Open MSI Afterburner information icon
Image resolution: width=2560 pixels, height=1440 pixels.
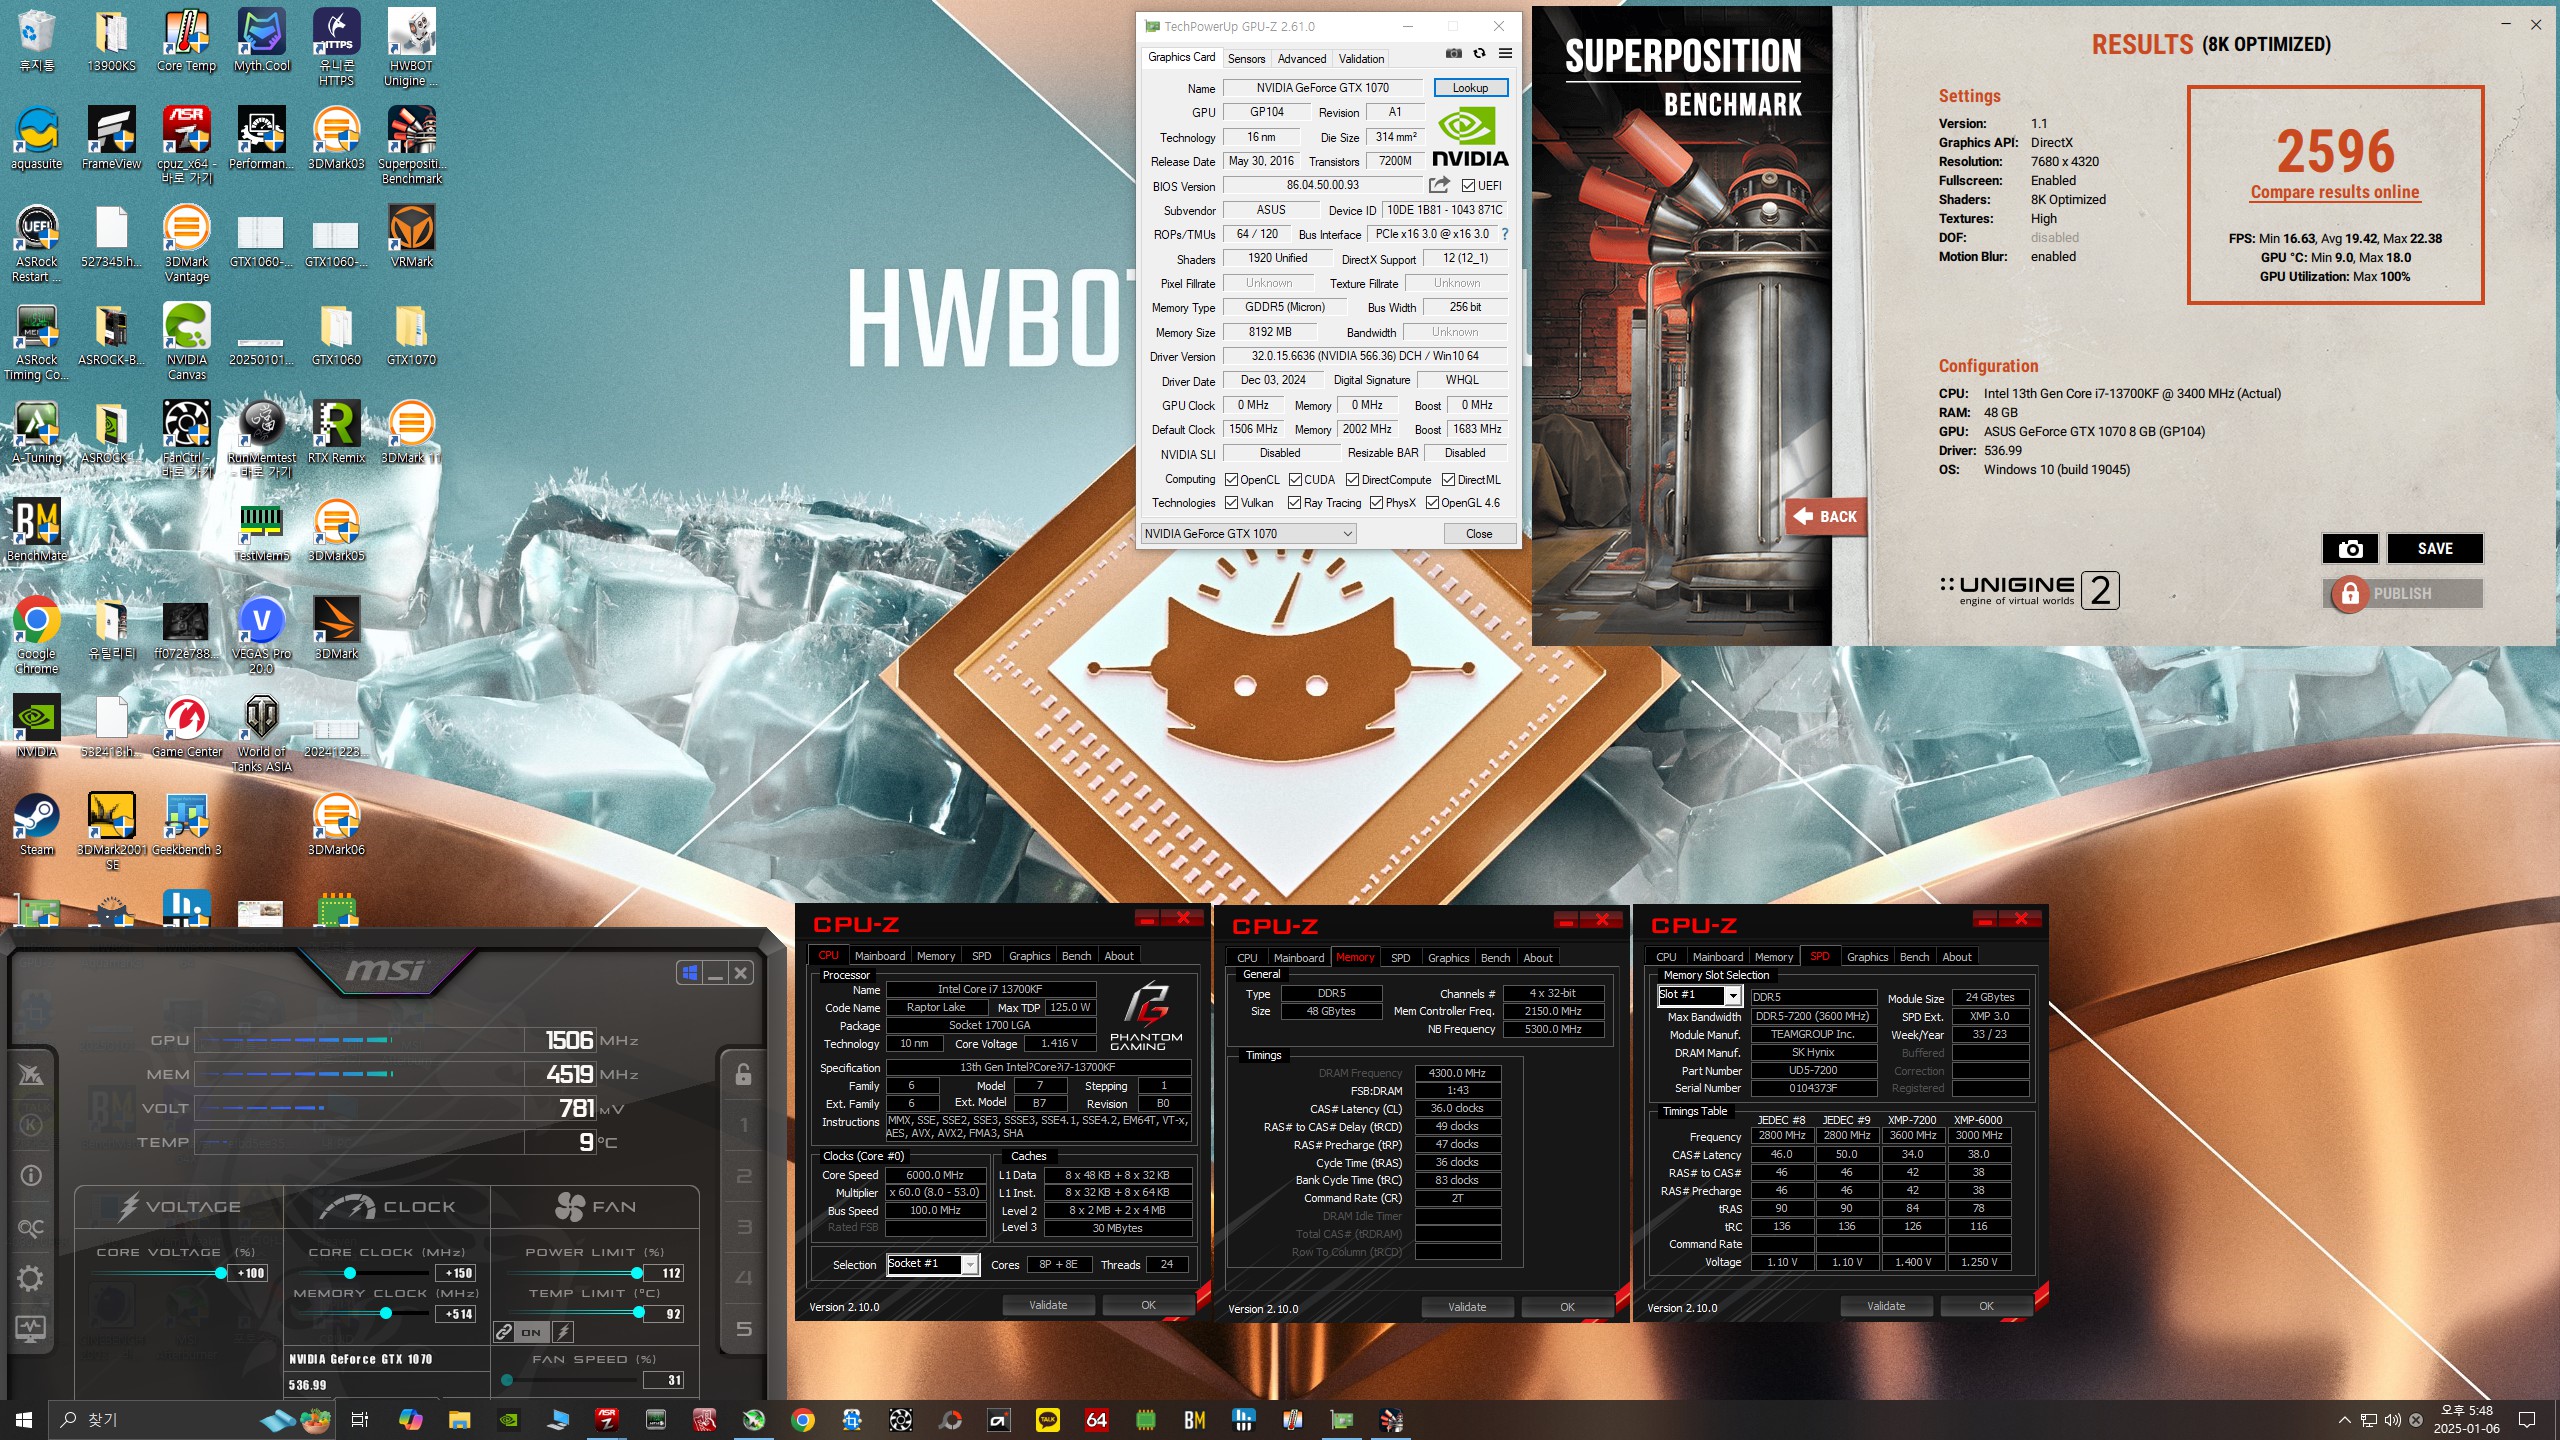pos(31,1176)
